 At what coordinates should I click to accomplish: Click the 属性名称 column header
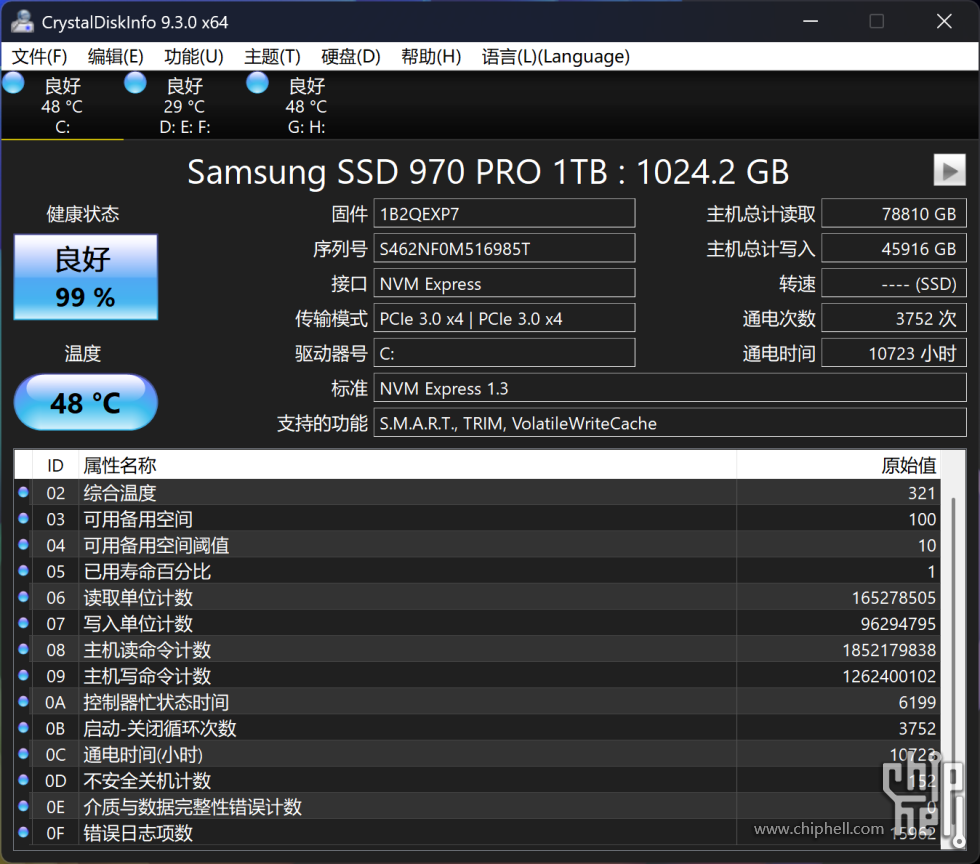click(x=407, y=465)
